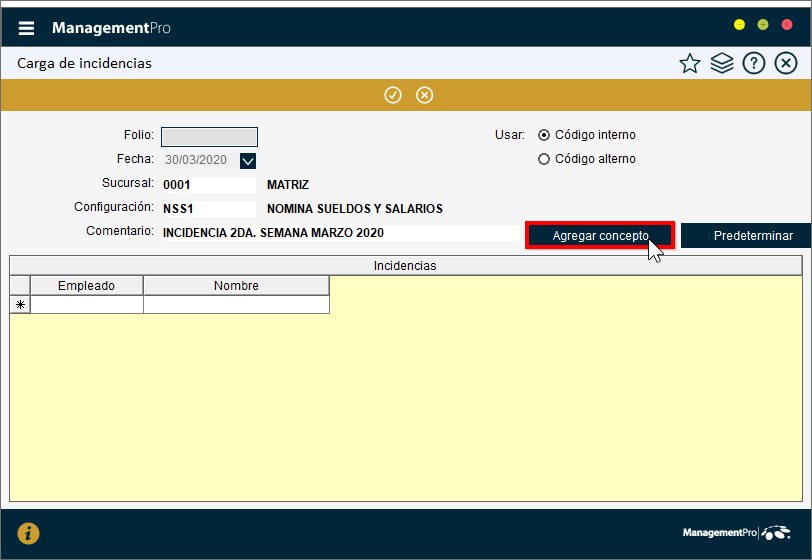Open help with the question mark icon

pos(753,63)
